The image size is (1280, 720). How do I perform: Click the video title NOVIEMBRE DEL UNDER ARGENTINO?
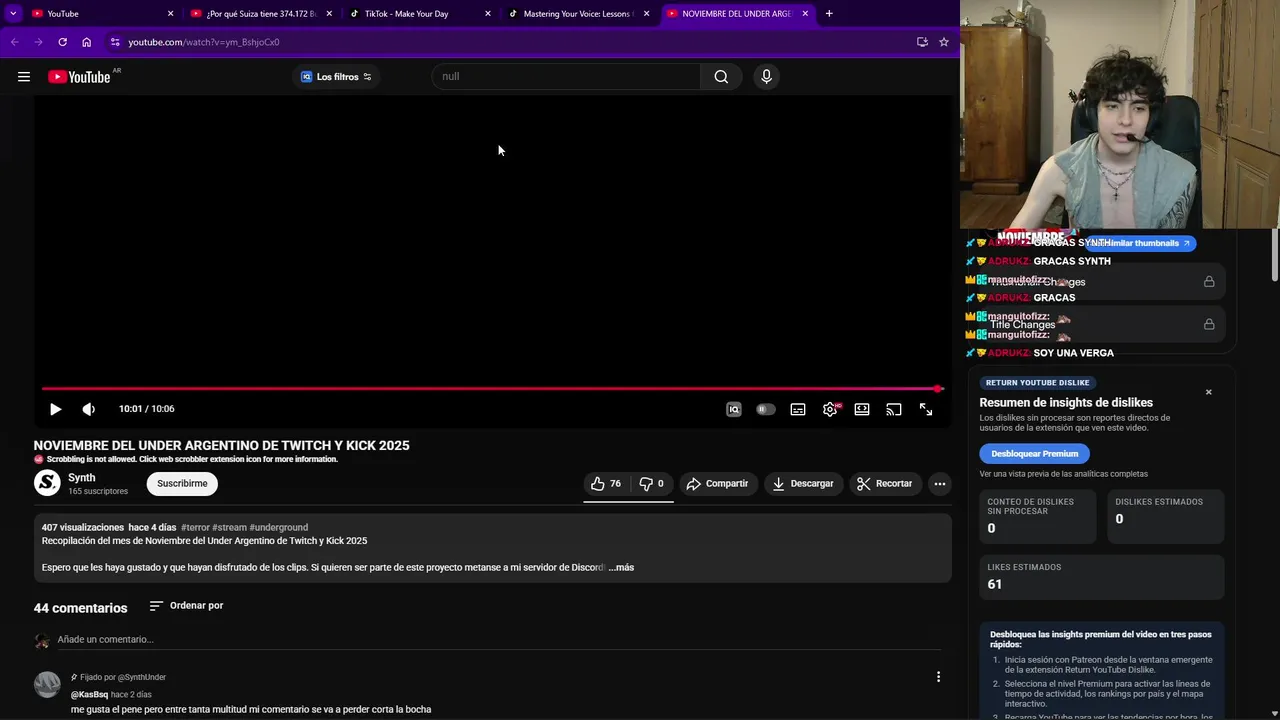tap(222, 446)
